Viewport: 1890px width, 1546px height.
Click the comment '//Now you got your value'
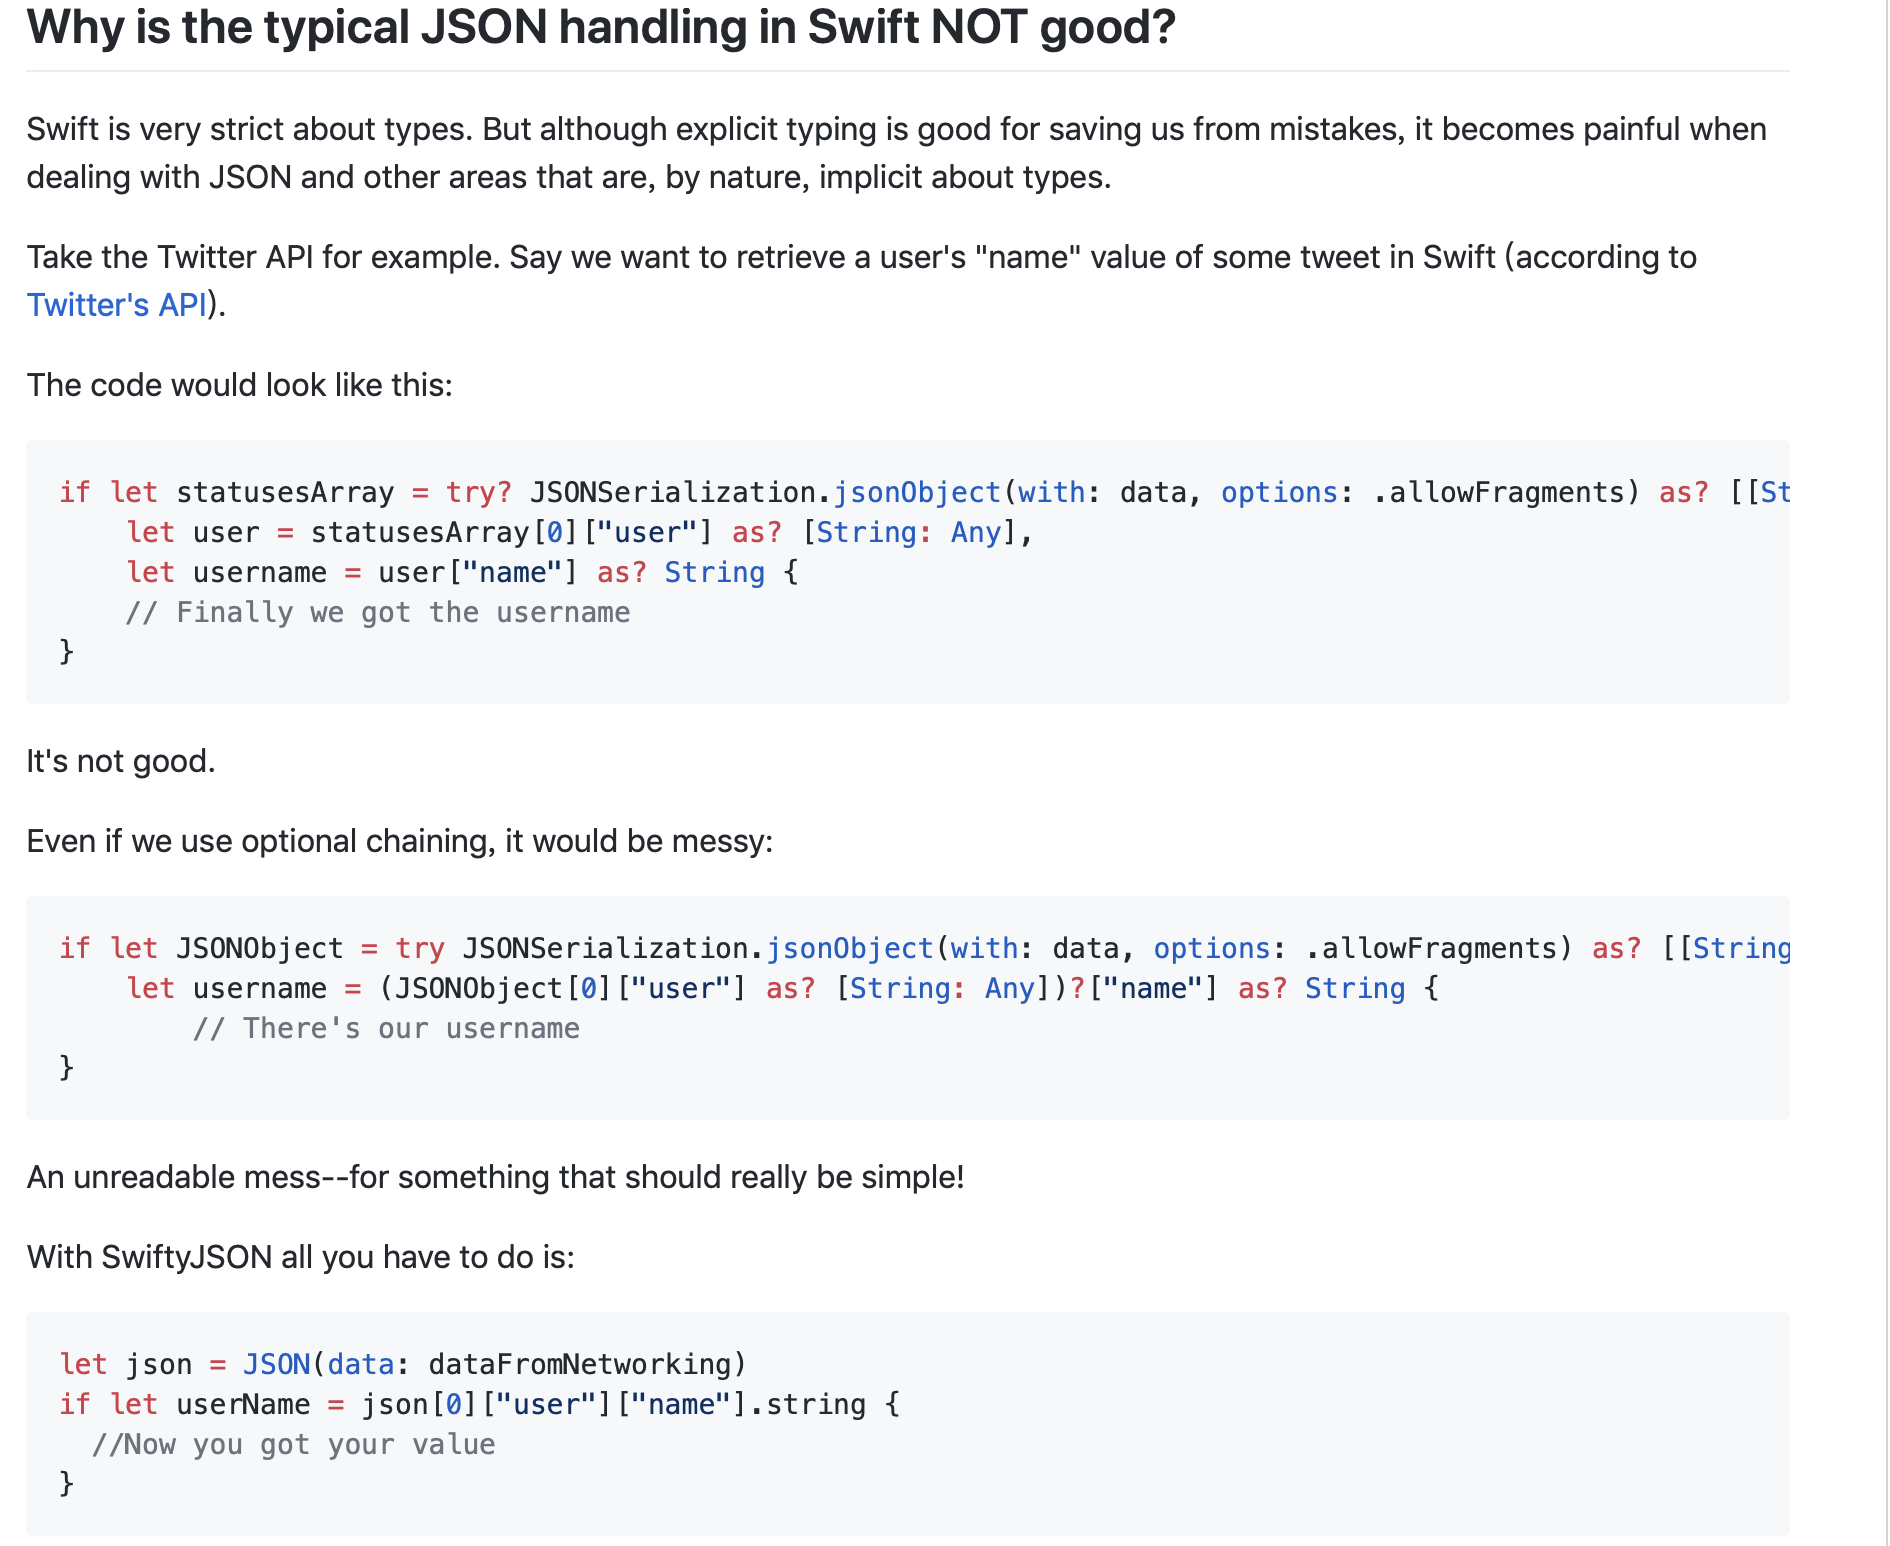click(294, 1444)
